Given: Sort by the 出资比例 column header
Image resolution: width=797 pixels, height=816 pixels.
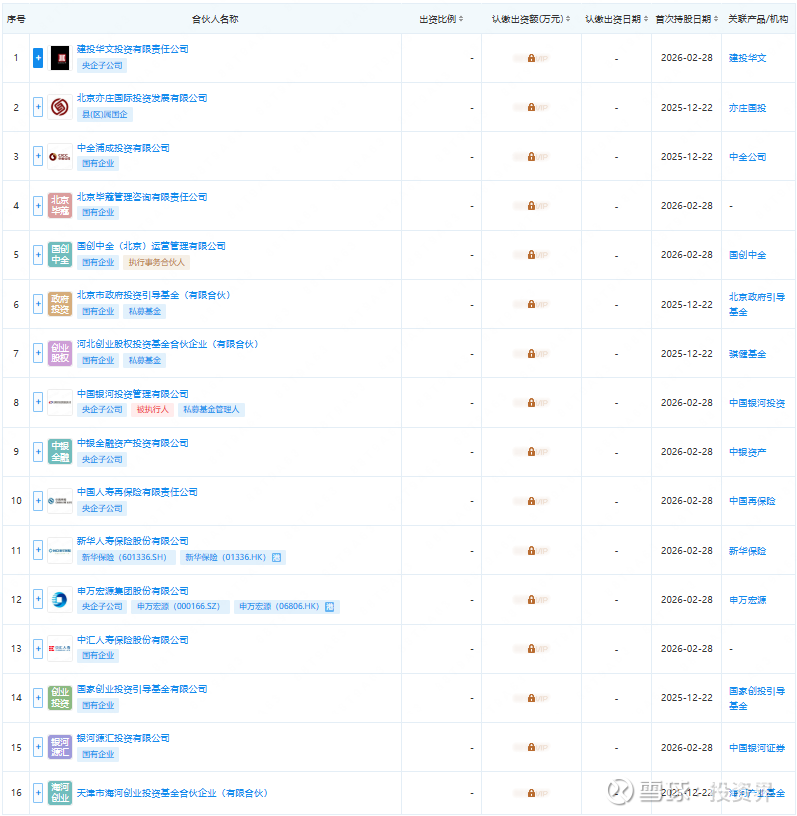Looking at the screenshot, I should click(441, 19).
